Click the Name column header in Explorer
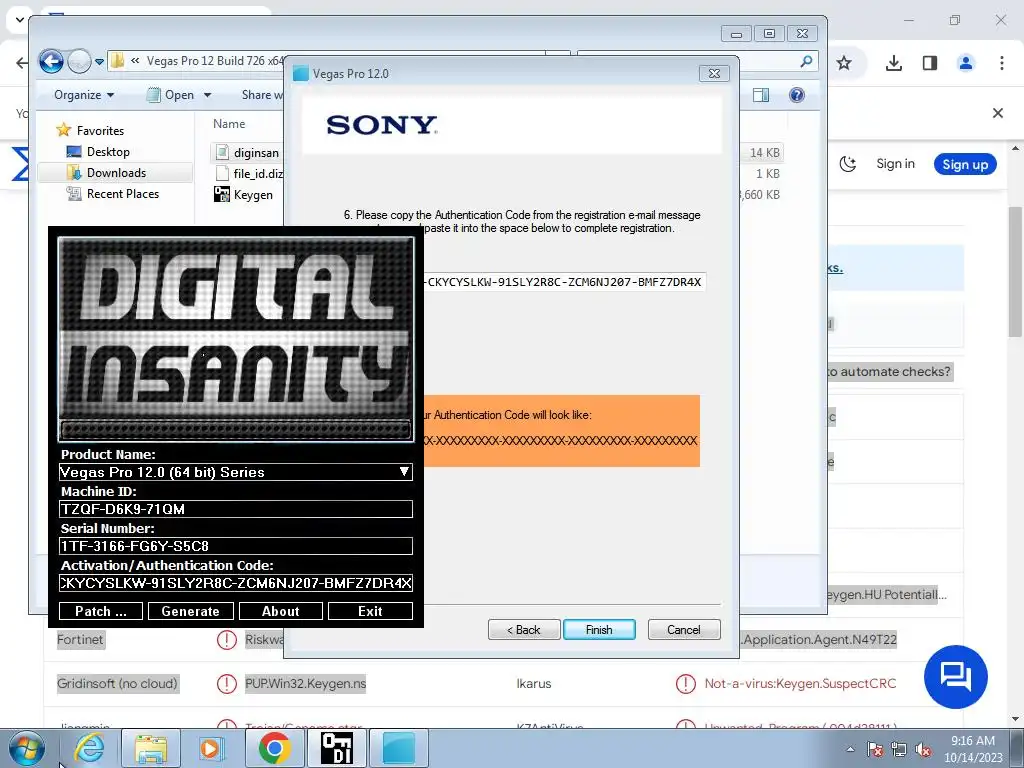 pyautogui.click(x=229, y=123)
